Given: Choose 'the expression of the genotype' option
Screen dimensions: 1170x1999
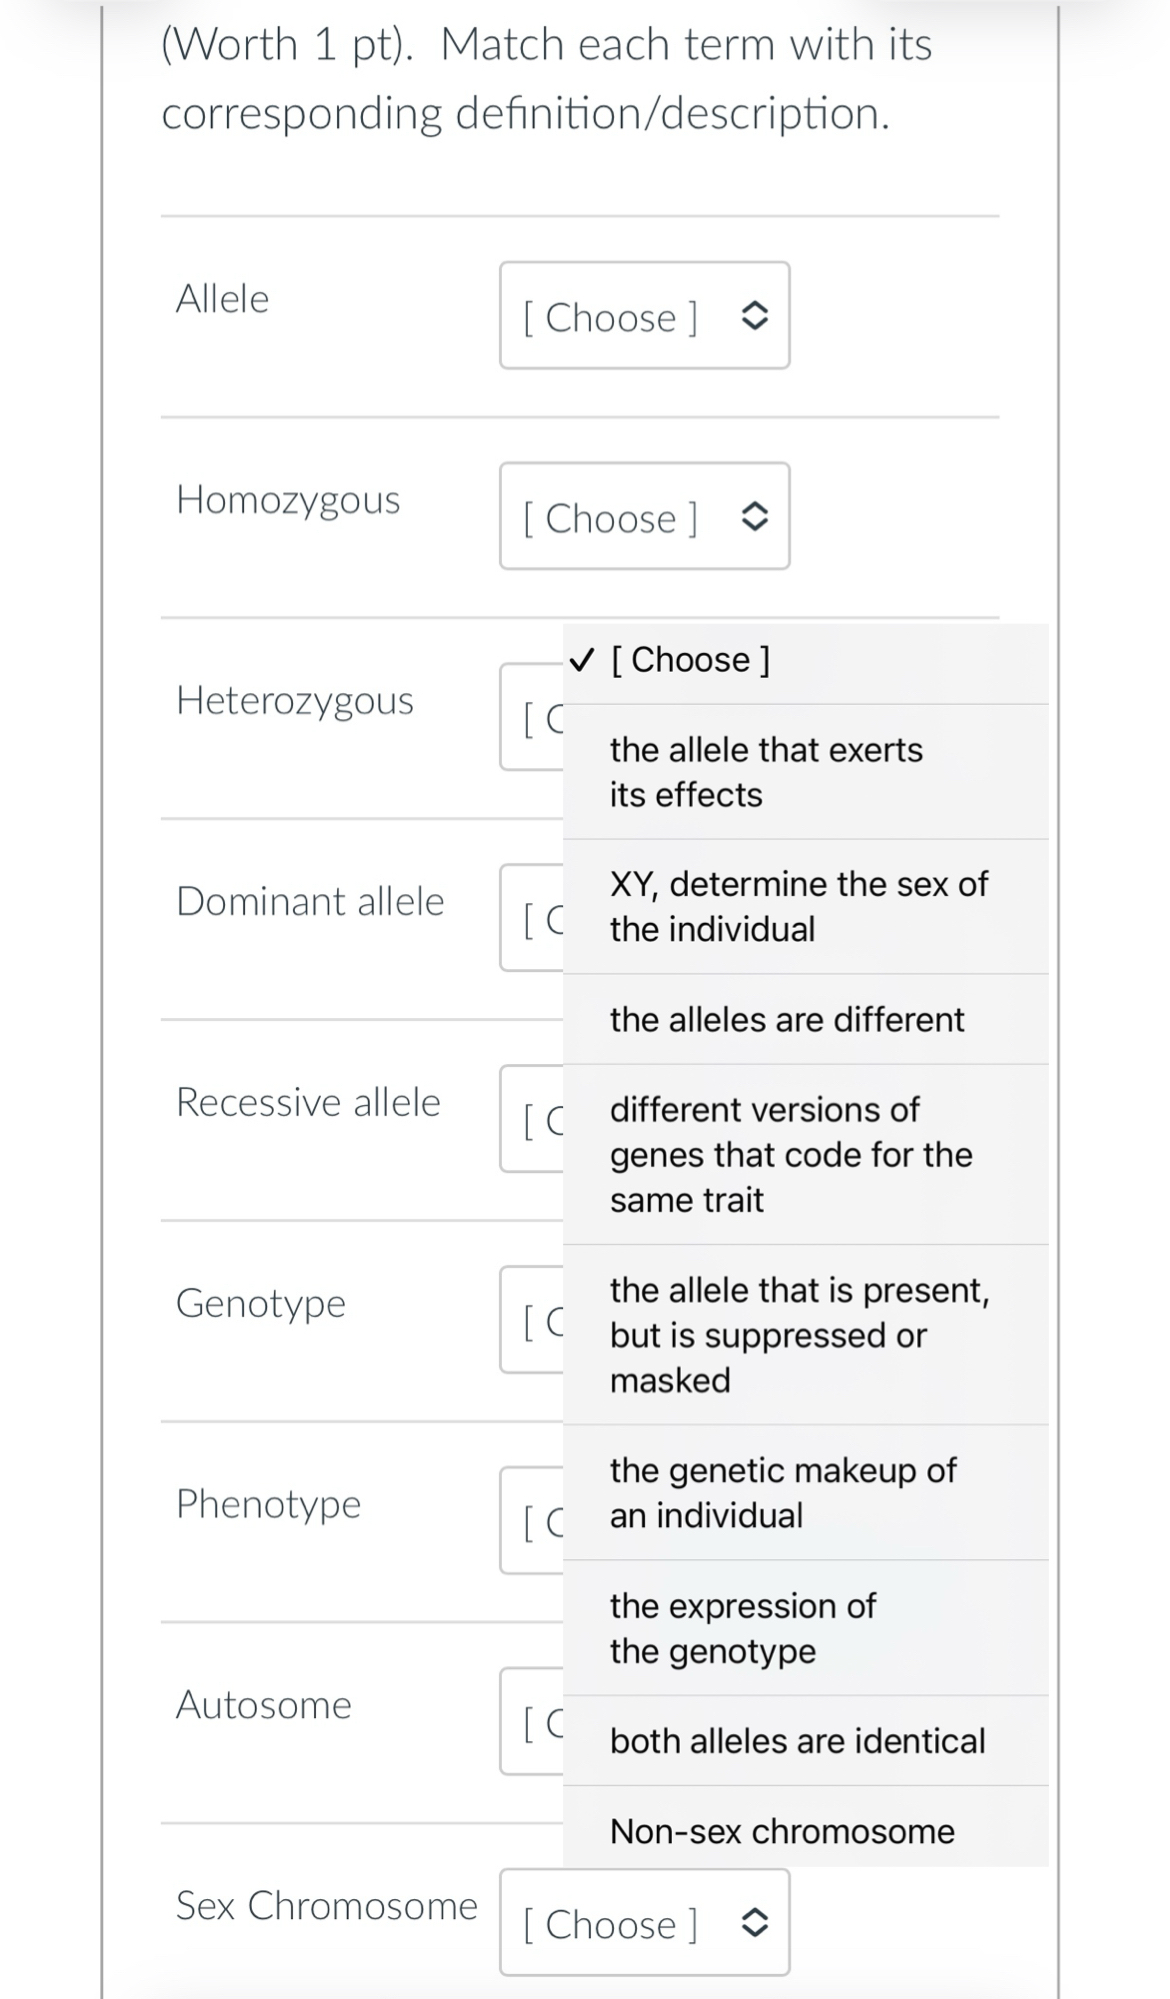Looking at the screenshot, I should click(742, 1628).
